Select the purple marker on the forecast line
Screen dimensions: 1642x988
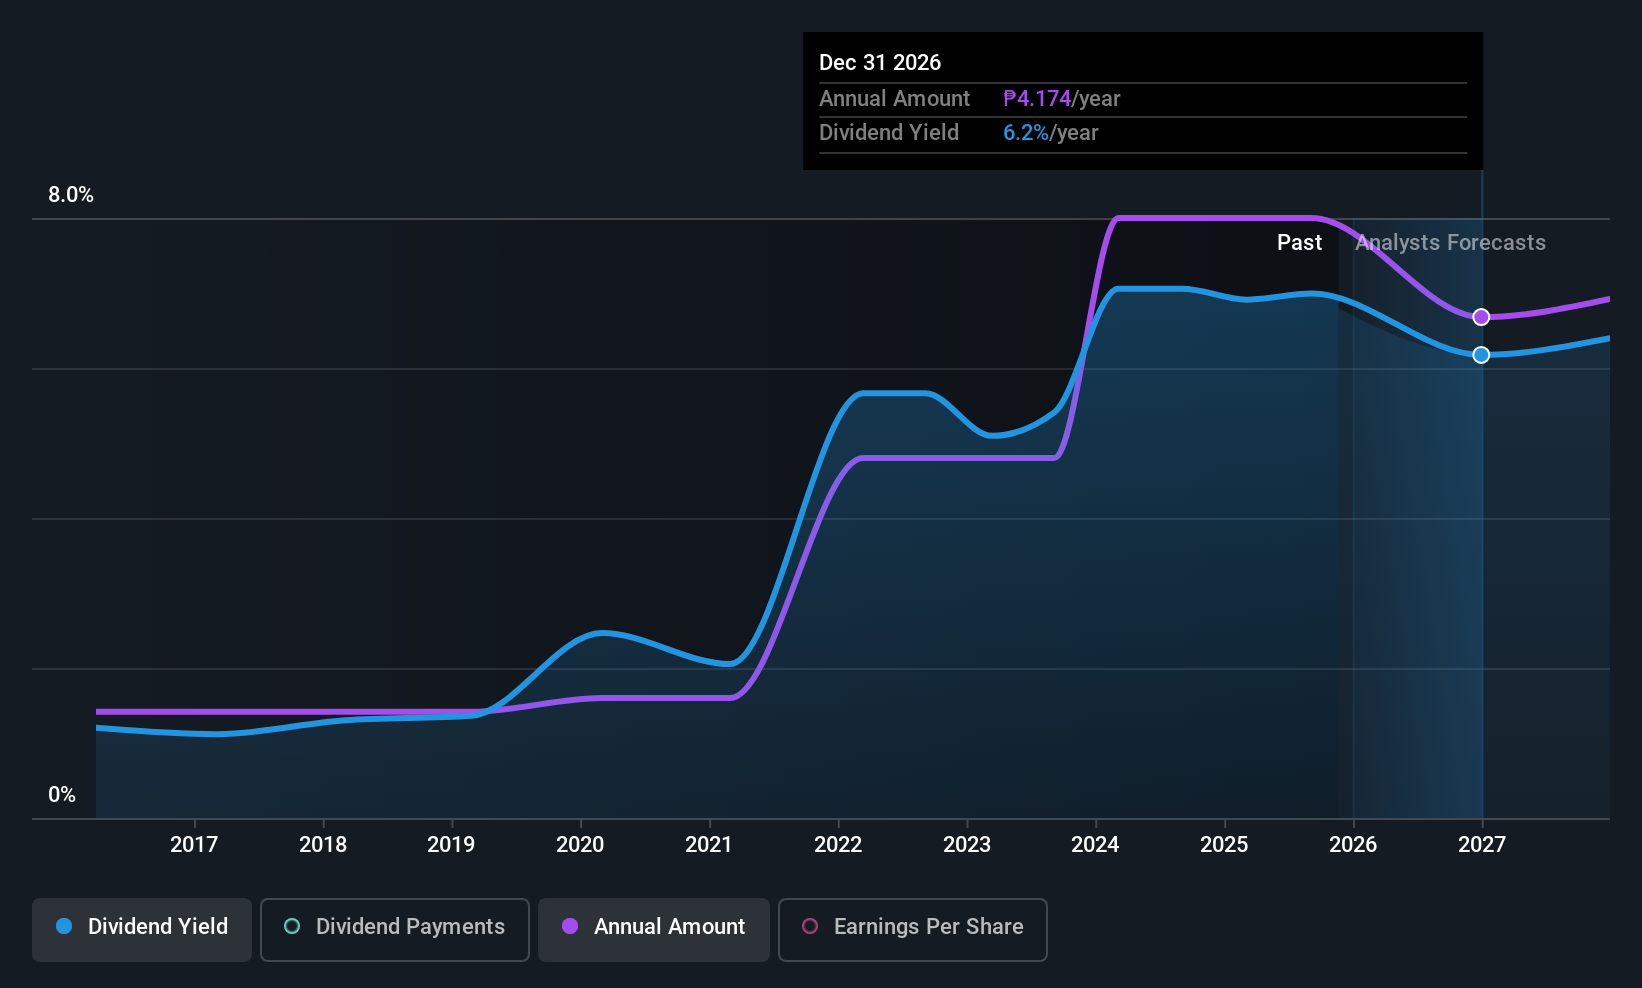click(x=1482, y=317)
